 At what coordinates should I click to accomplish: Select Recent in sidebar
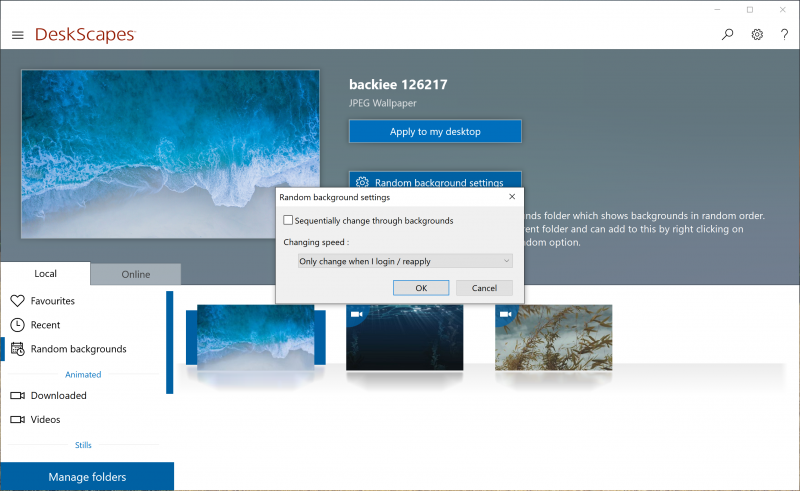(x=45, y=325)
